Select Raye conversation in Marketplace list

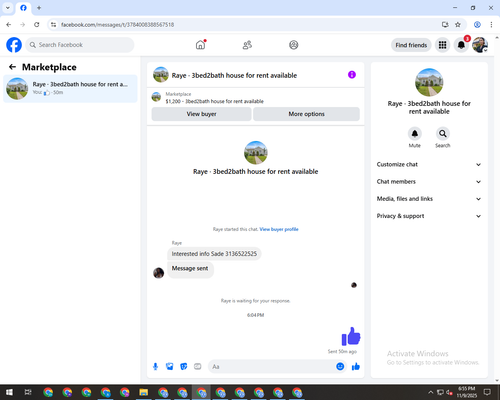[x=70, y=89]
